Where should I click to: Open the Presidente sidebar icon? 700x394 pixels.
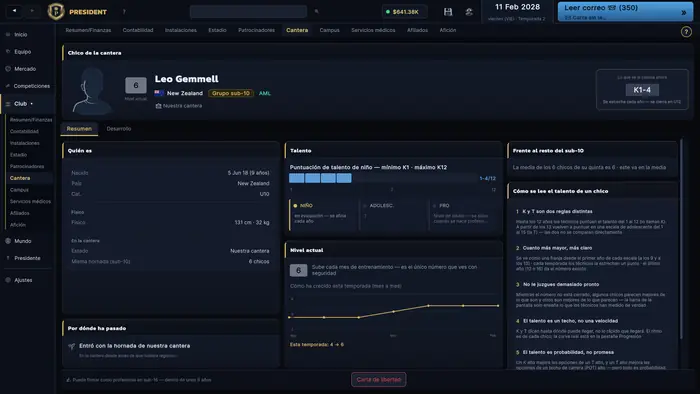click(8, 258)
